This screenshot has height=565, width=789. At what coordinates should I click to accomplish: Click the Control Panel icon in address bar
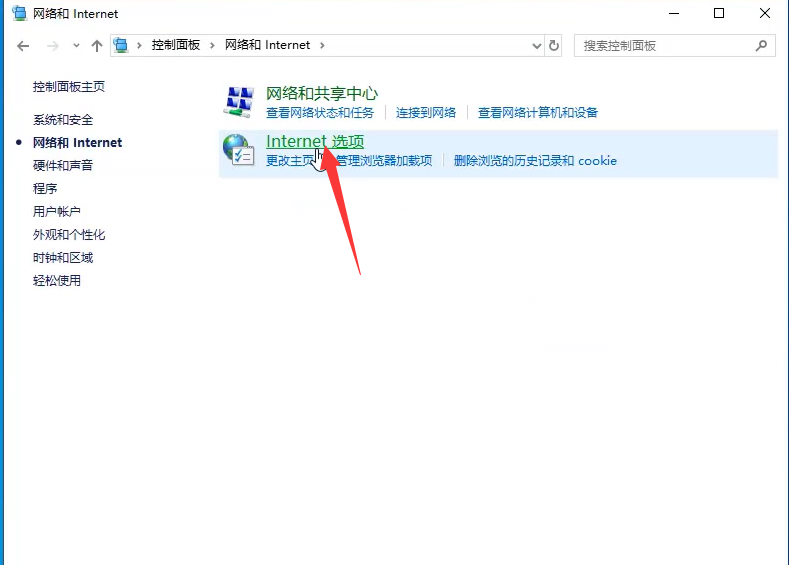(x=122, y=45)
